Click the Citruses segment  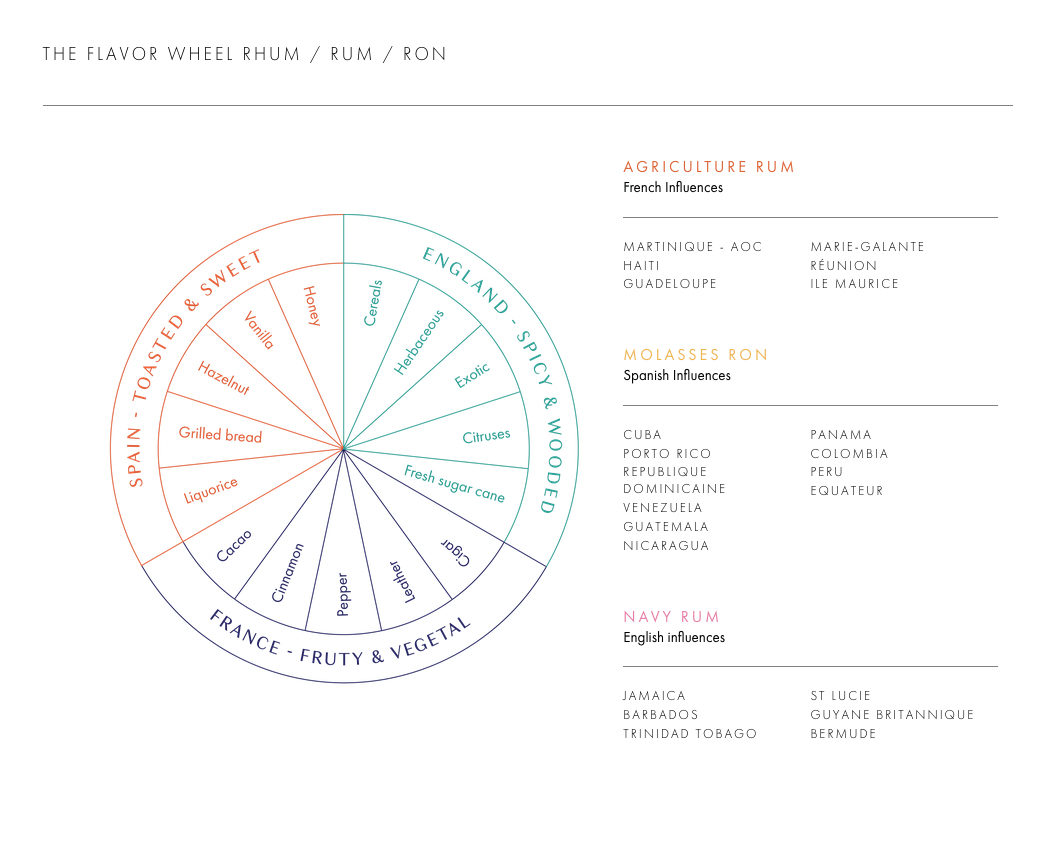(x=486, y=436)
